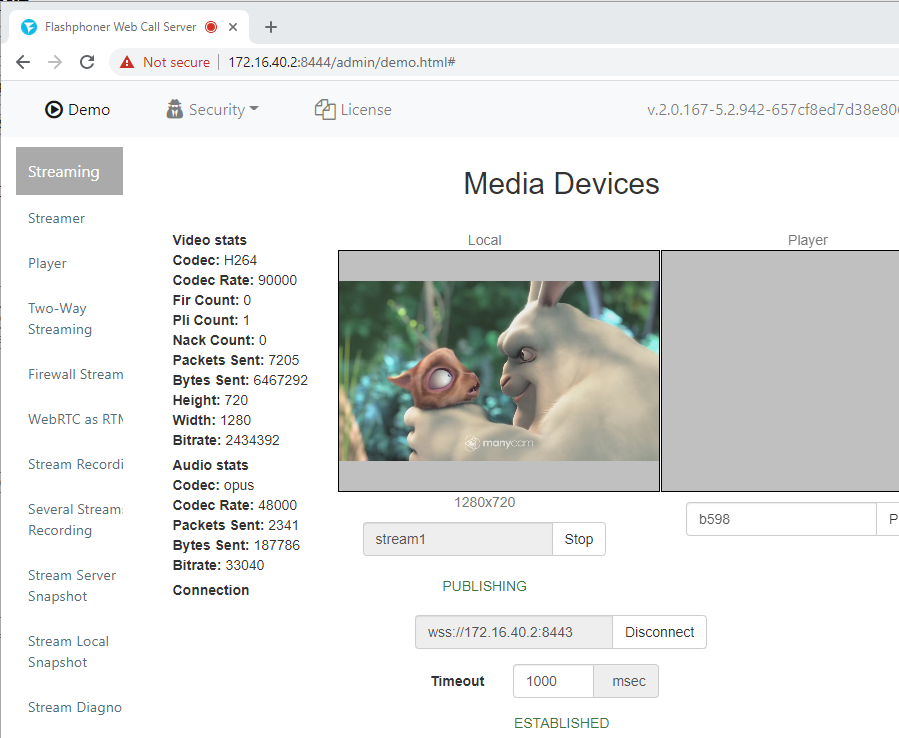Click the version string text
The image size is (899, 738).
click(x=773, y=110)
